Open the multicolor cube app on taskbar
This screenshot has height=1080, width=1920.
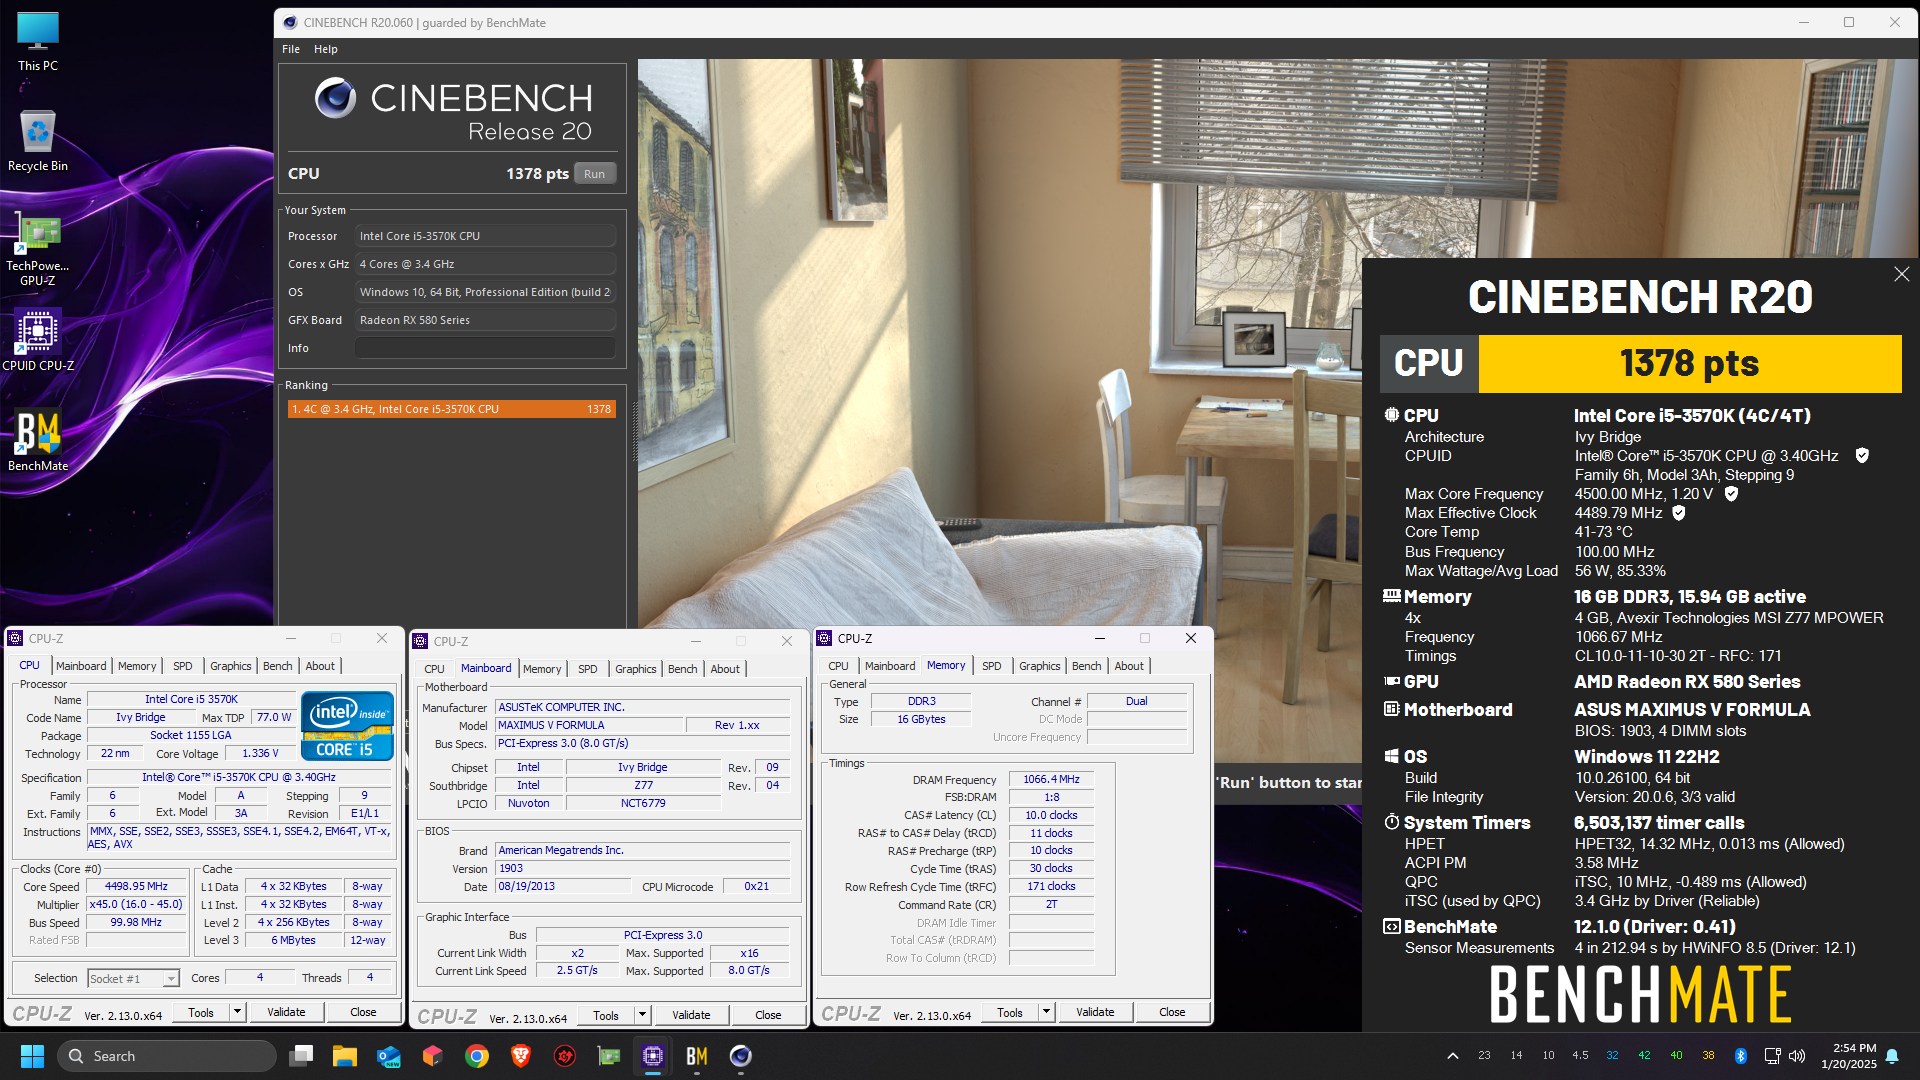click(433, 1056)
